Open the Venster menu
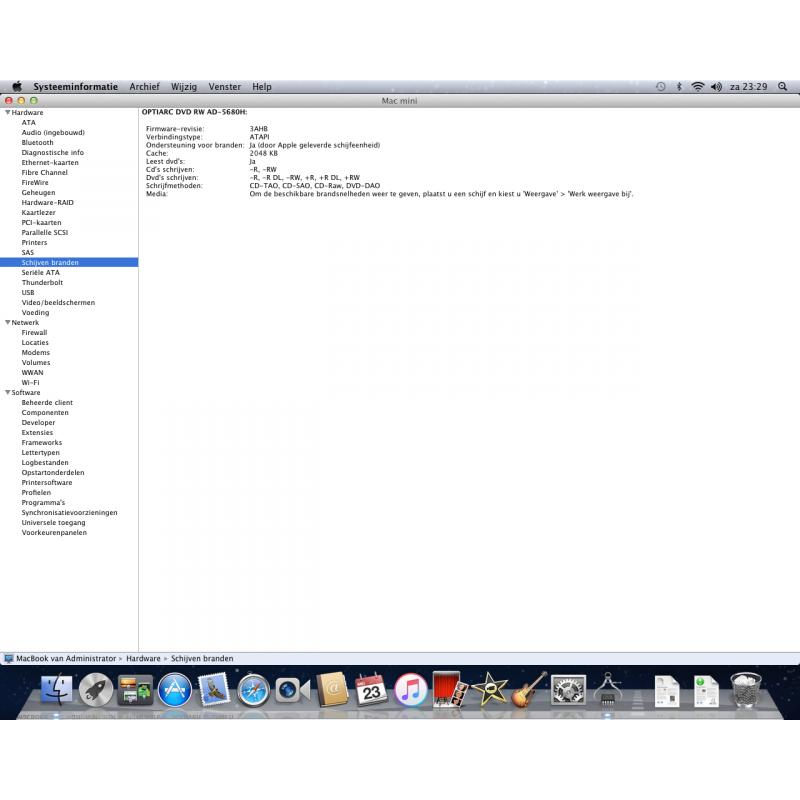Viewport: 800px width, 800px height. [224, 87]
